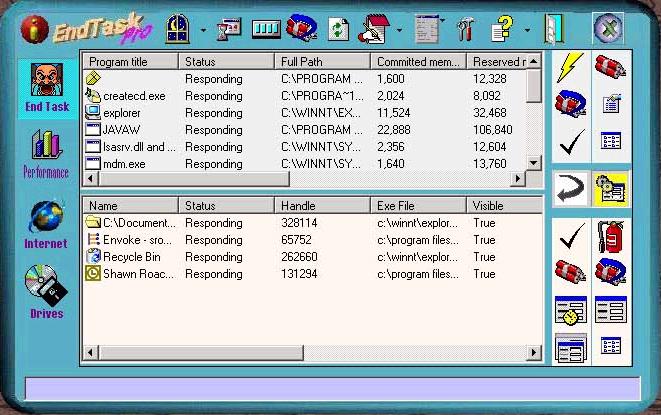Click the yellow question mark help icon
The width and height of the screenshot is (661, 415).
point(502,29)
